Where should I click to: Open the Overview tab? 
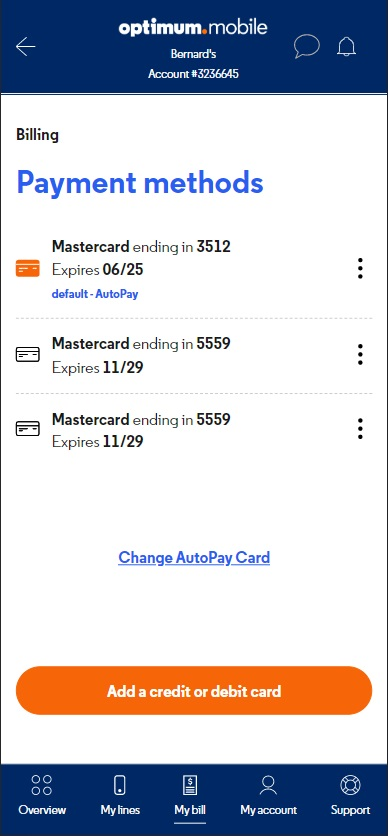pyautogui.click(x=42, y=795)
